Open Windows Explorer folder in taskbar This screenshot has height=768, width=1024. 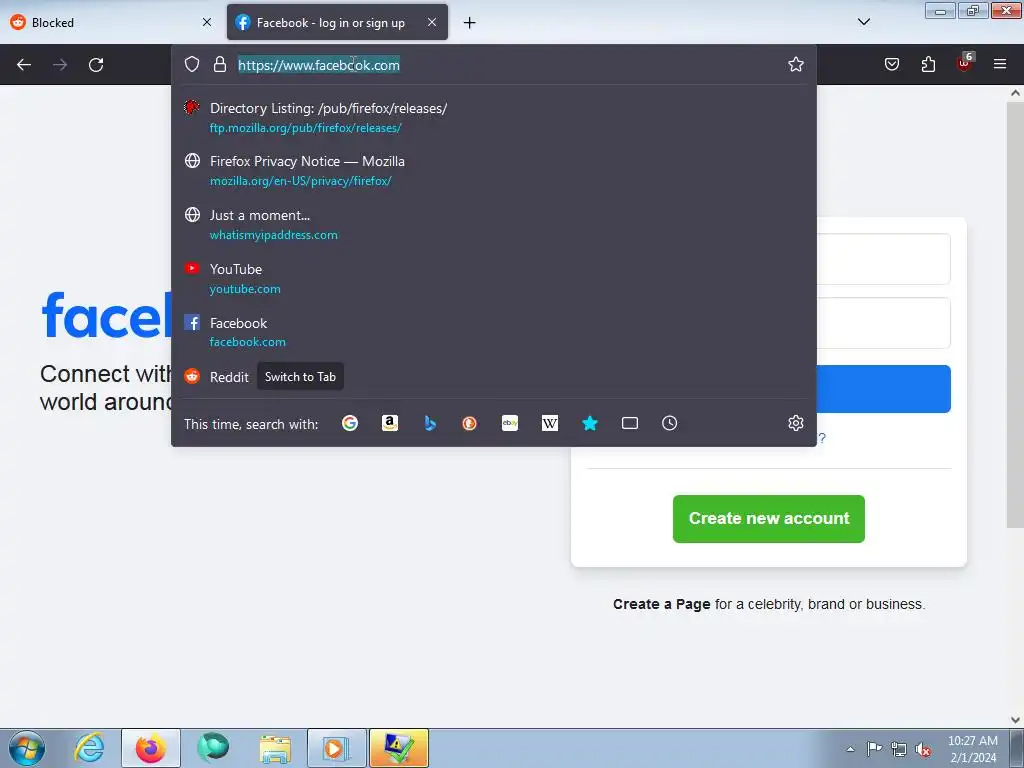point(275,748)
